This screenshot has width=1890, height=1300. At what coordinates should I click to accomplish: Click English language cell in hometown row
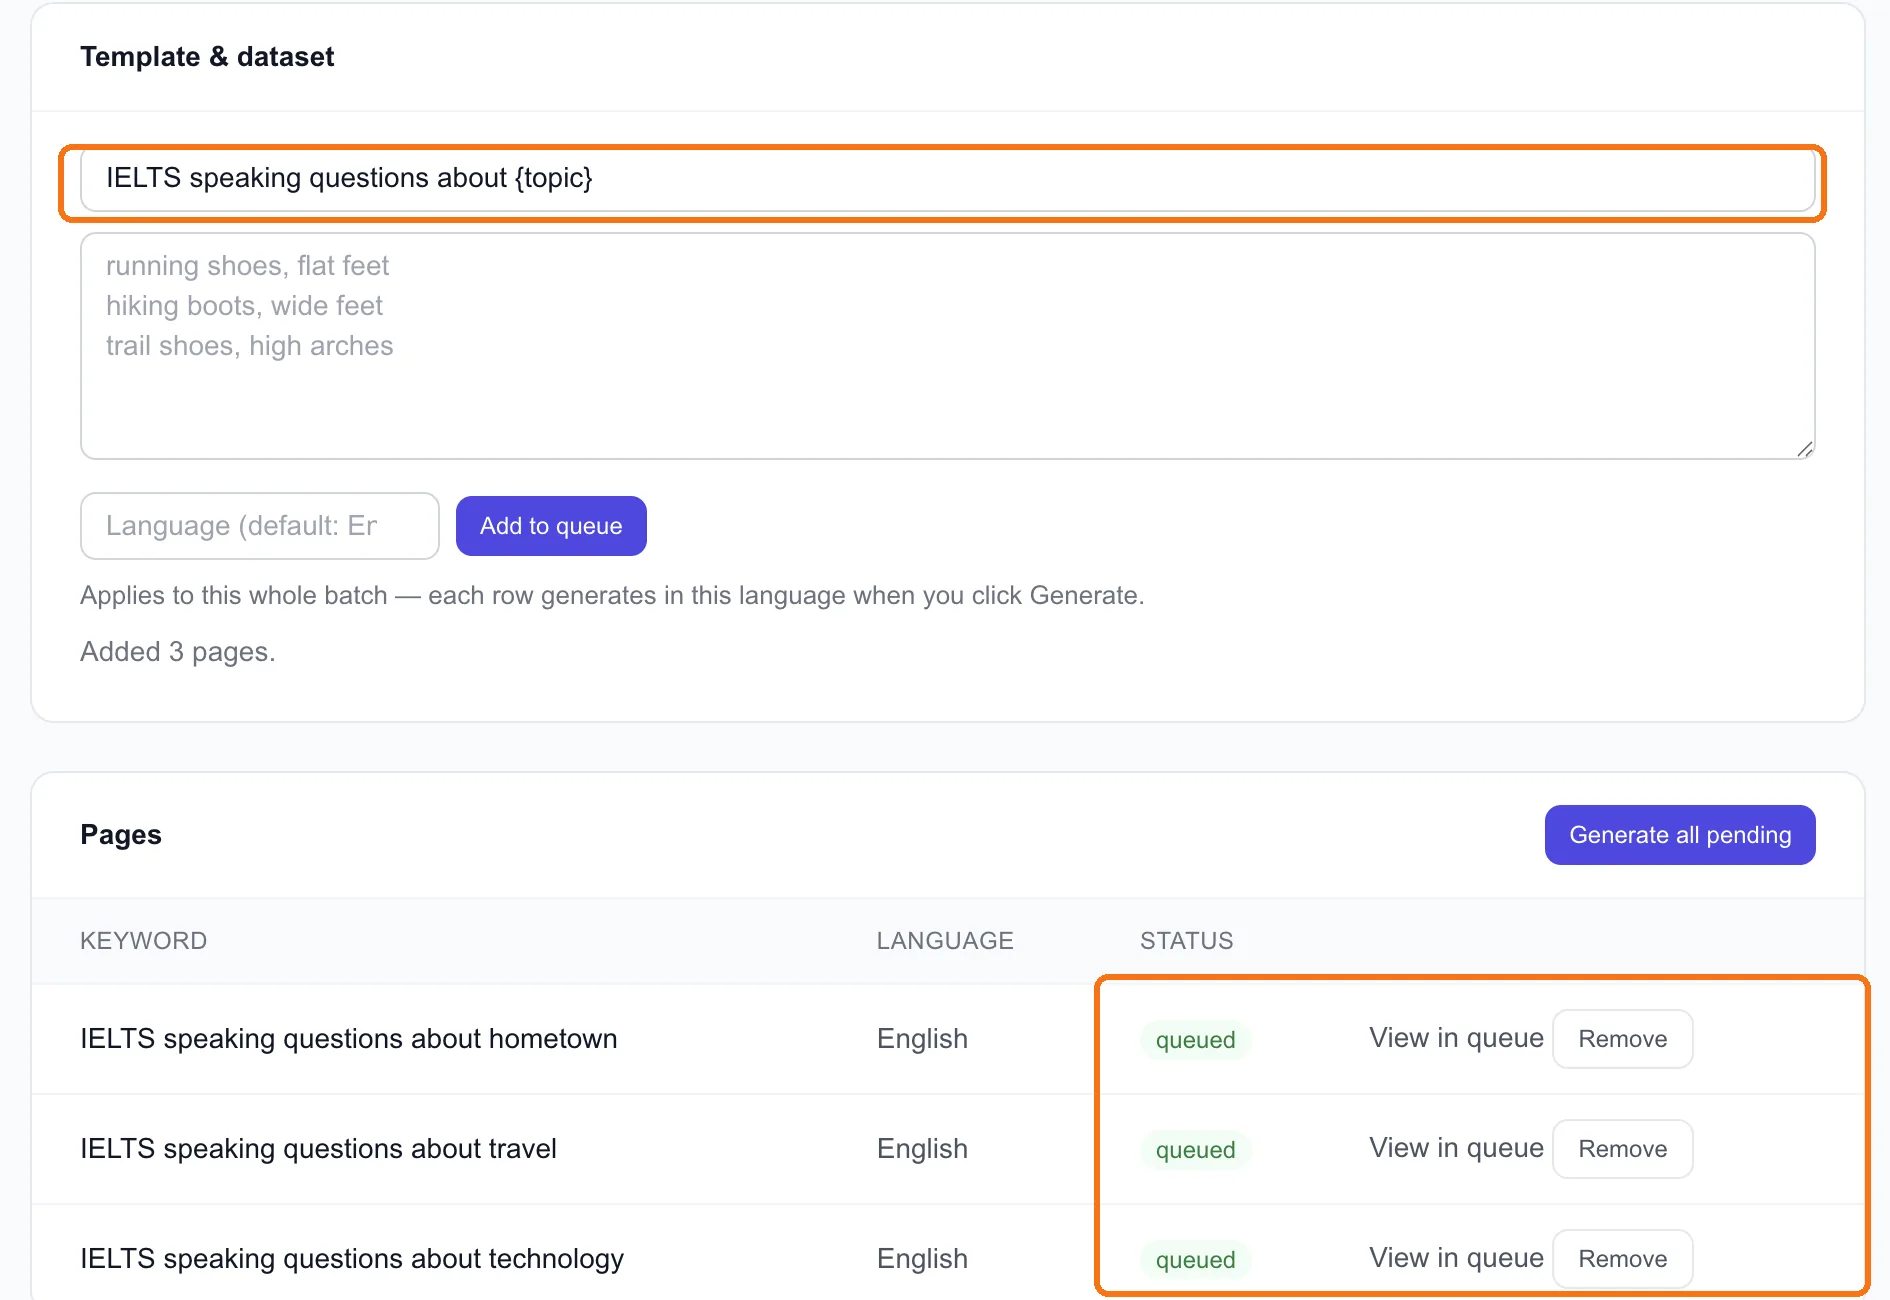coord(922,1039)
